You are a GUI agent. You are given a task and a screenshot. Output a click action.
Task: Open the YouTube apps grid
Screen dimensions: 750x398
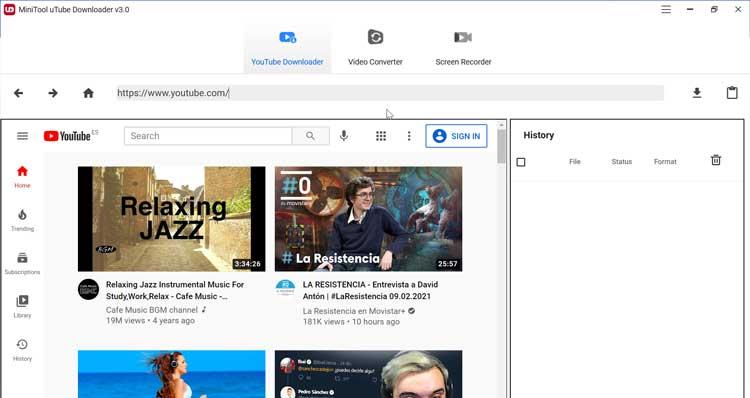click(x=381, y=136)
